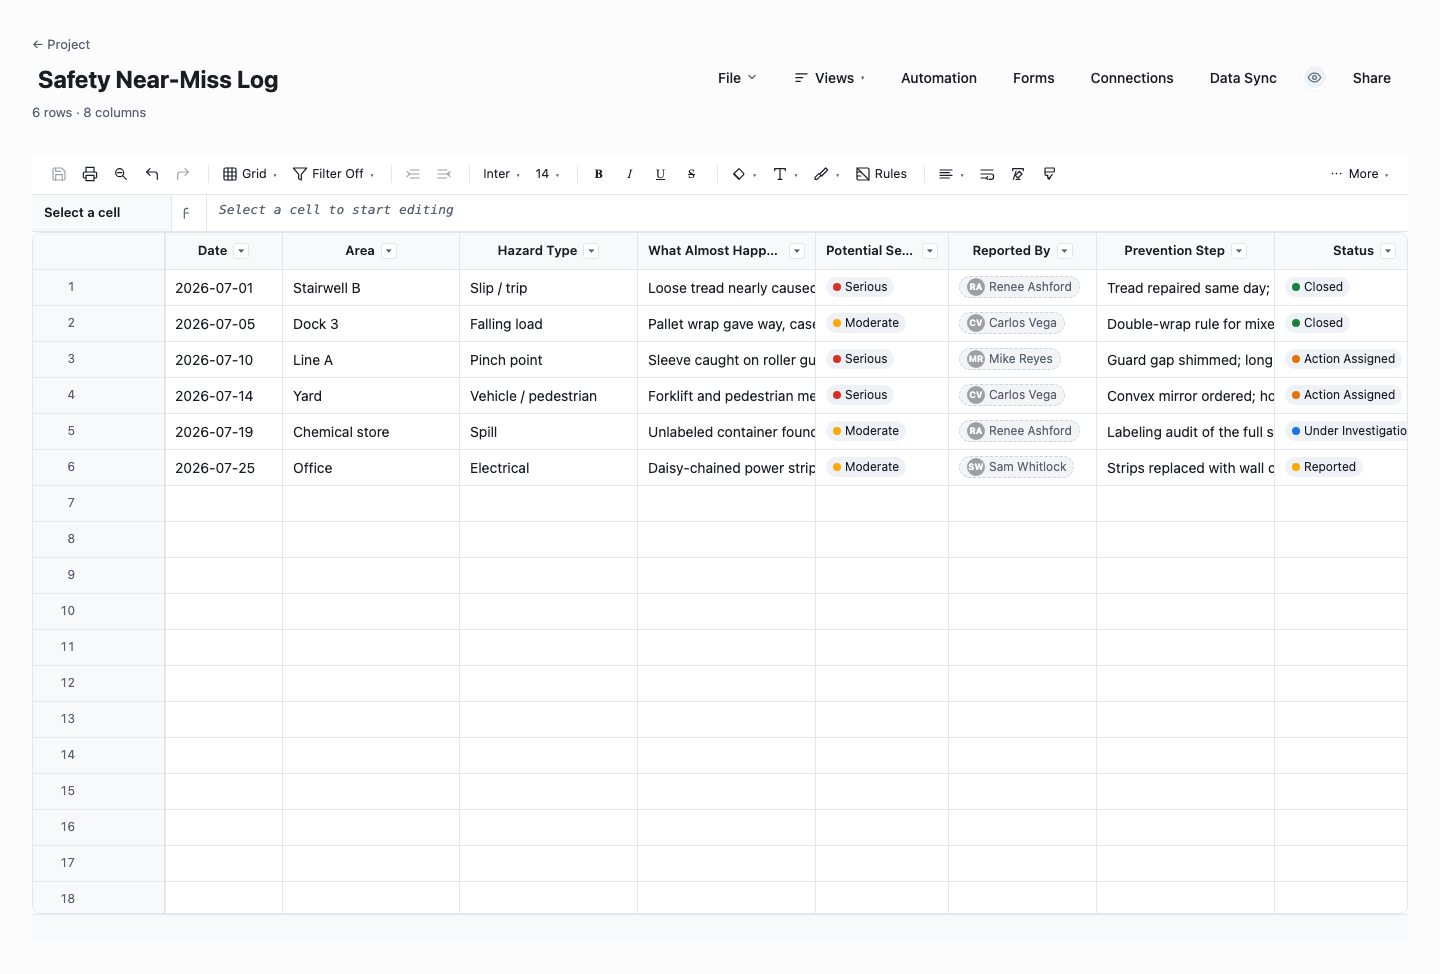Viewport: 1440px width, 974px height.
Task: Select the '2026-07-25' date cell
Action: click(x=224, y=468)
